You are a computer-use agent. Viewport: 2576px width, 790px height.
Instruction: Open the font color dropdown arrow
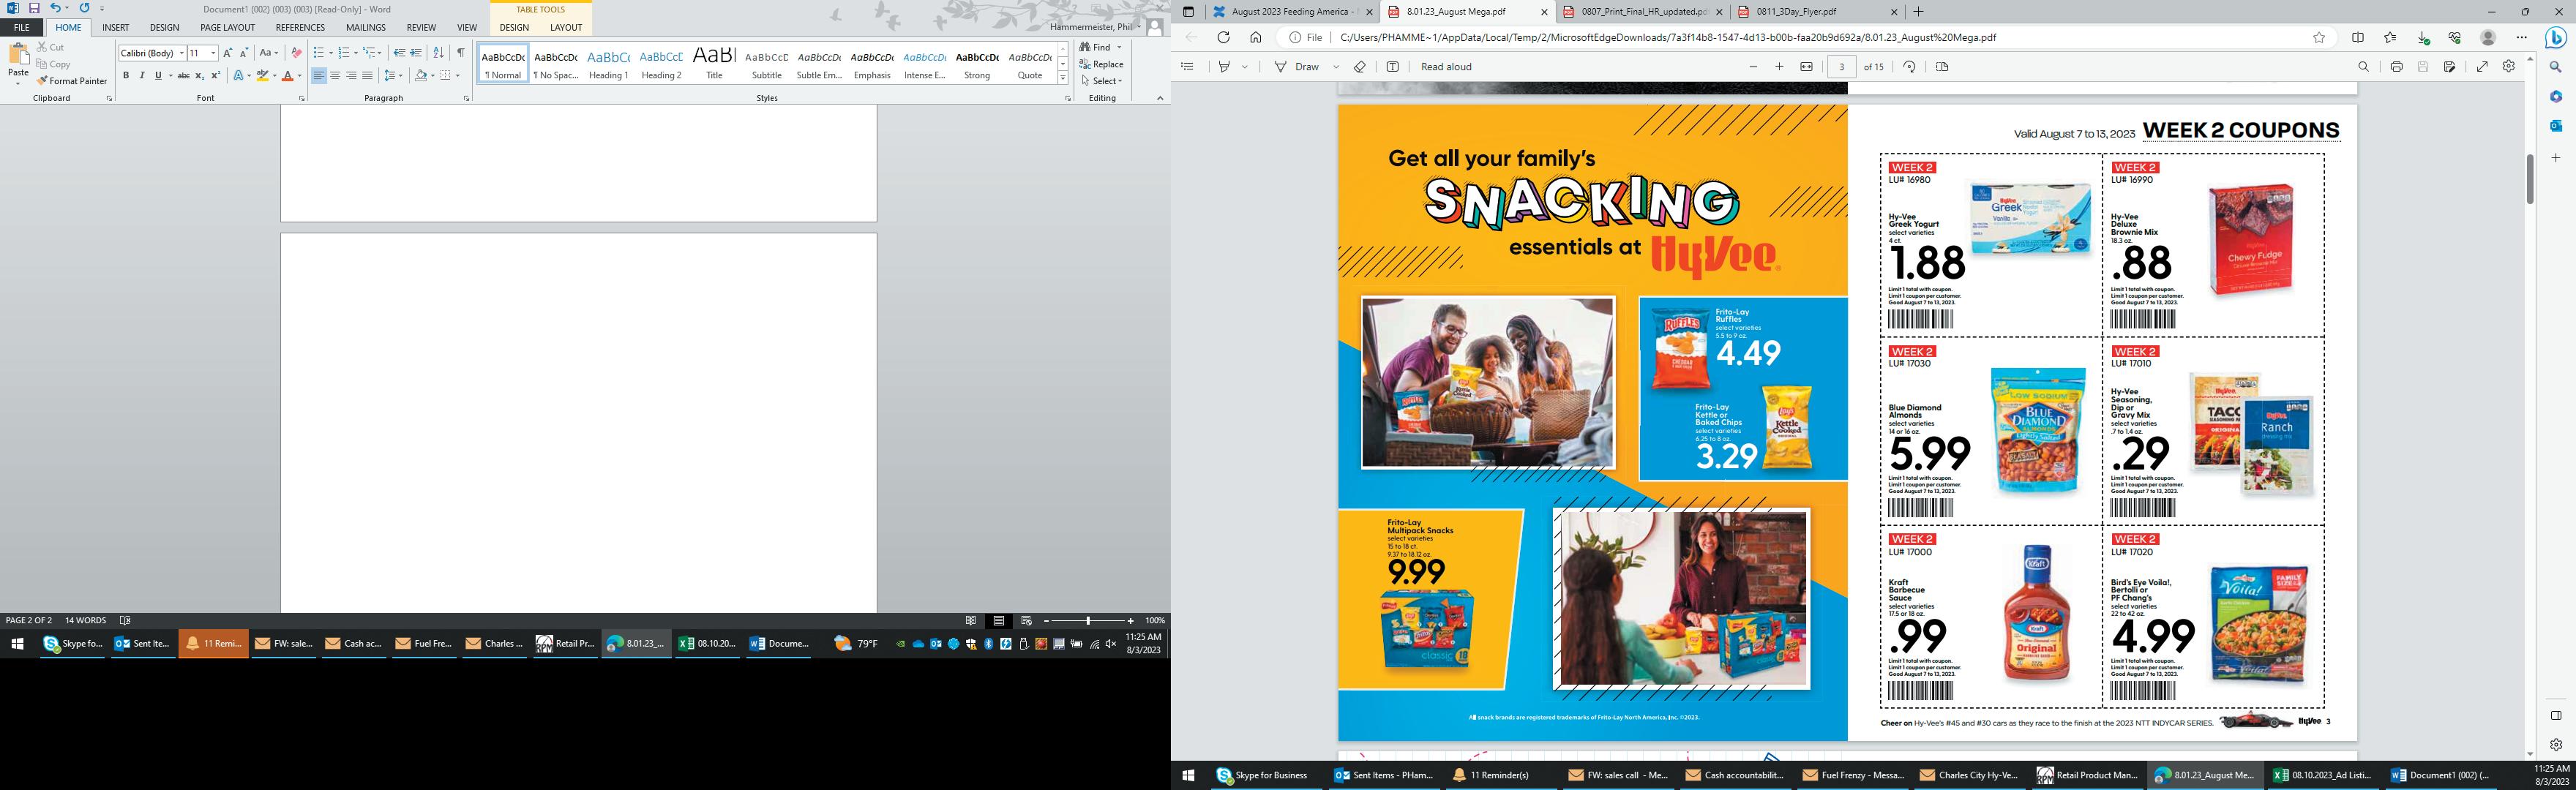(299, 76)
